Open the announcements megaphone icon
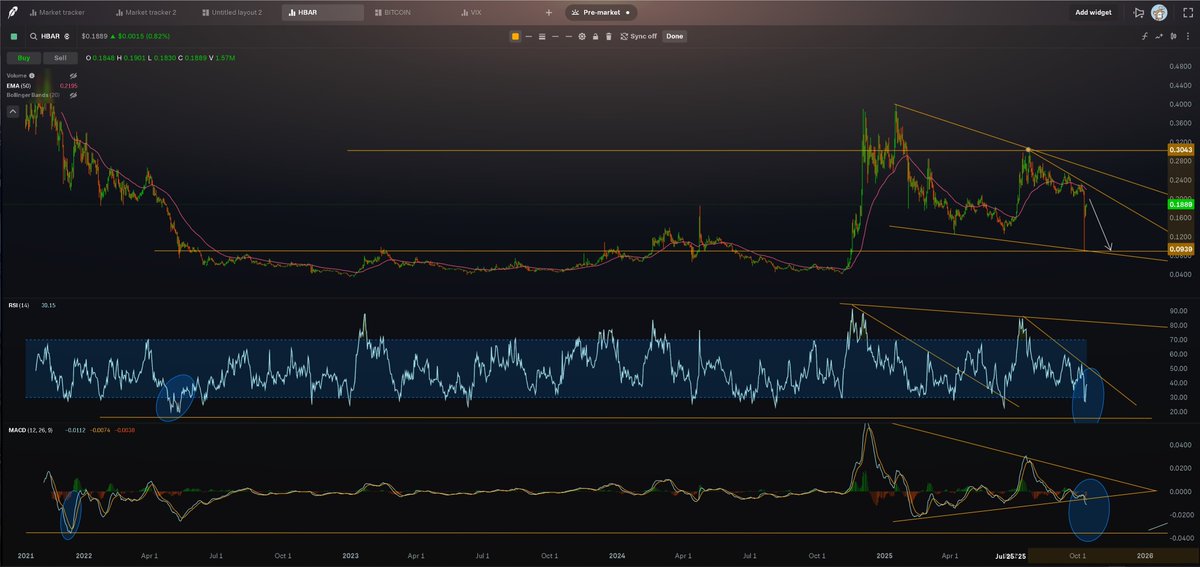Image resolution: width=1200 pixels, height=567 pixels. (x=1139, y=13)
